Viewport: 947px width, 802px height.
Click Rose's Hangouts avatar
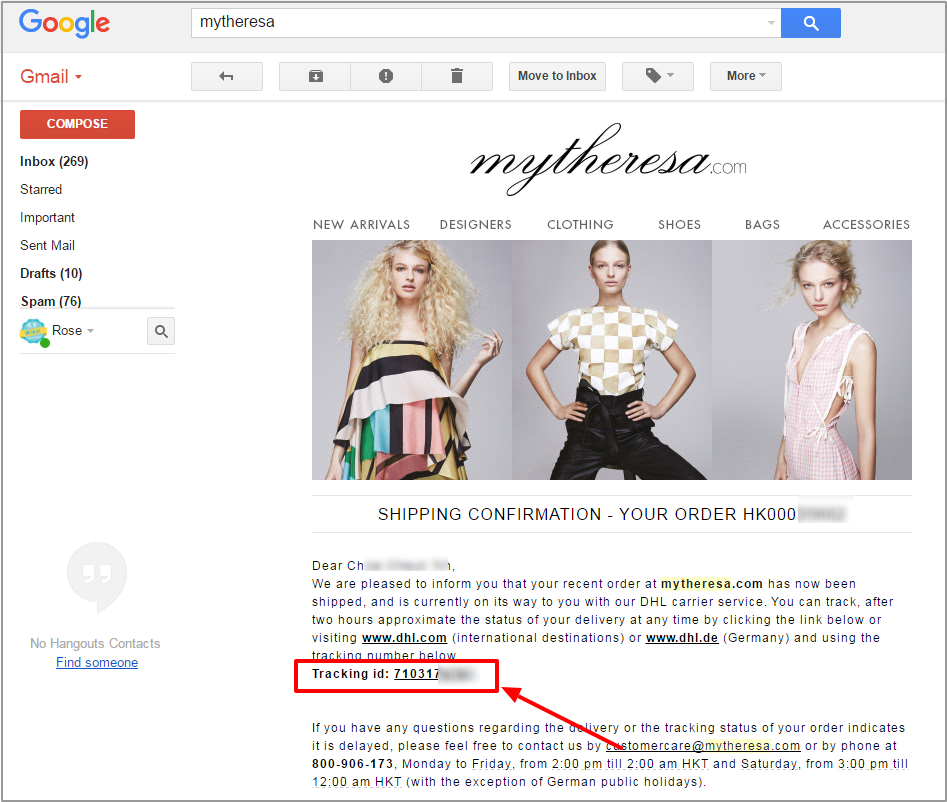34,332
